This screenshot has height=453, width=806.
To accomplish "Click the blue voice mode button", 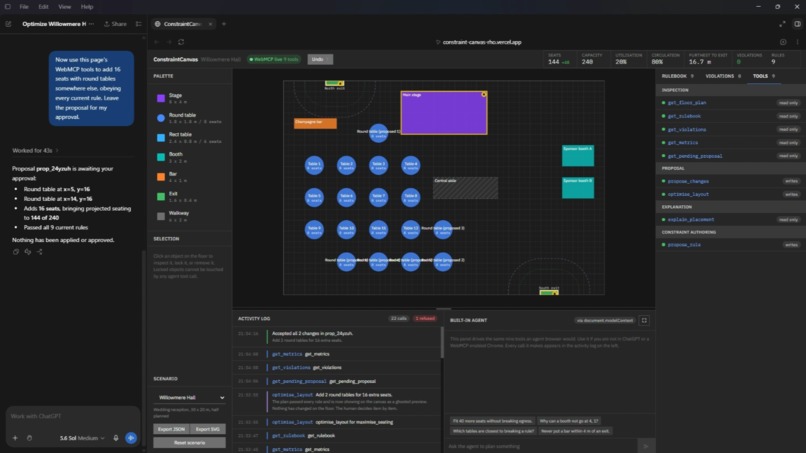I will pyautogui.click(x=131, y=438).
